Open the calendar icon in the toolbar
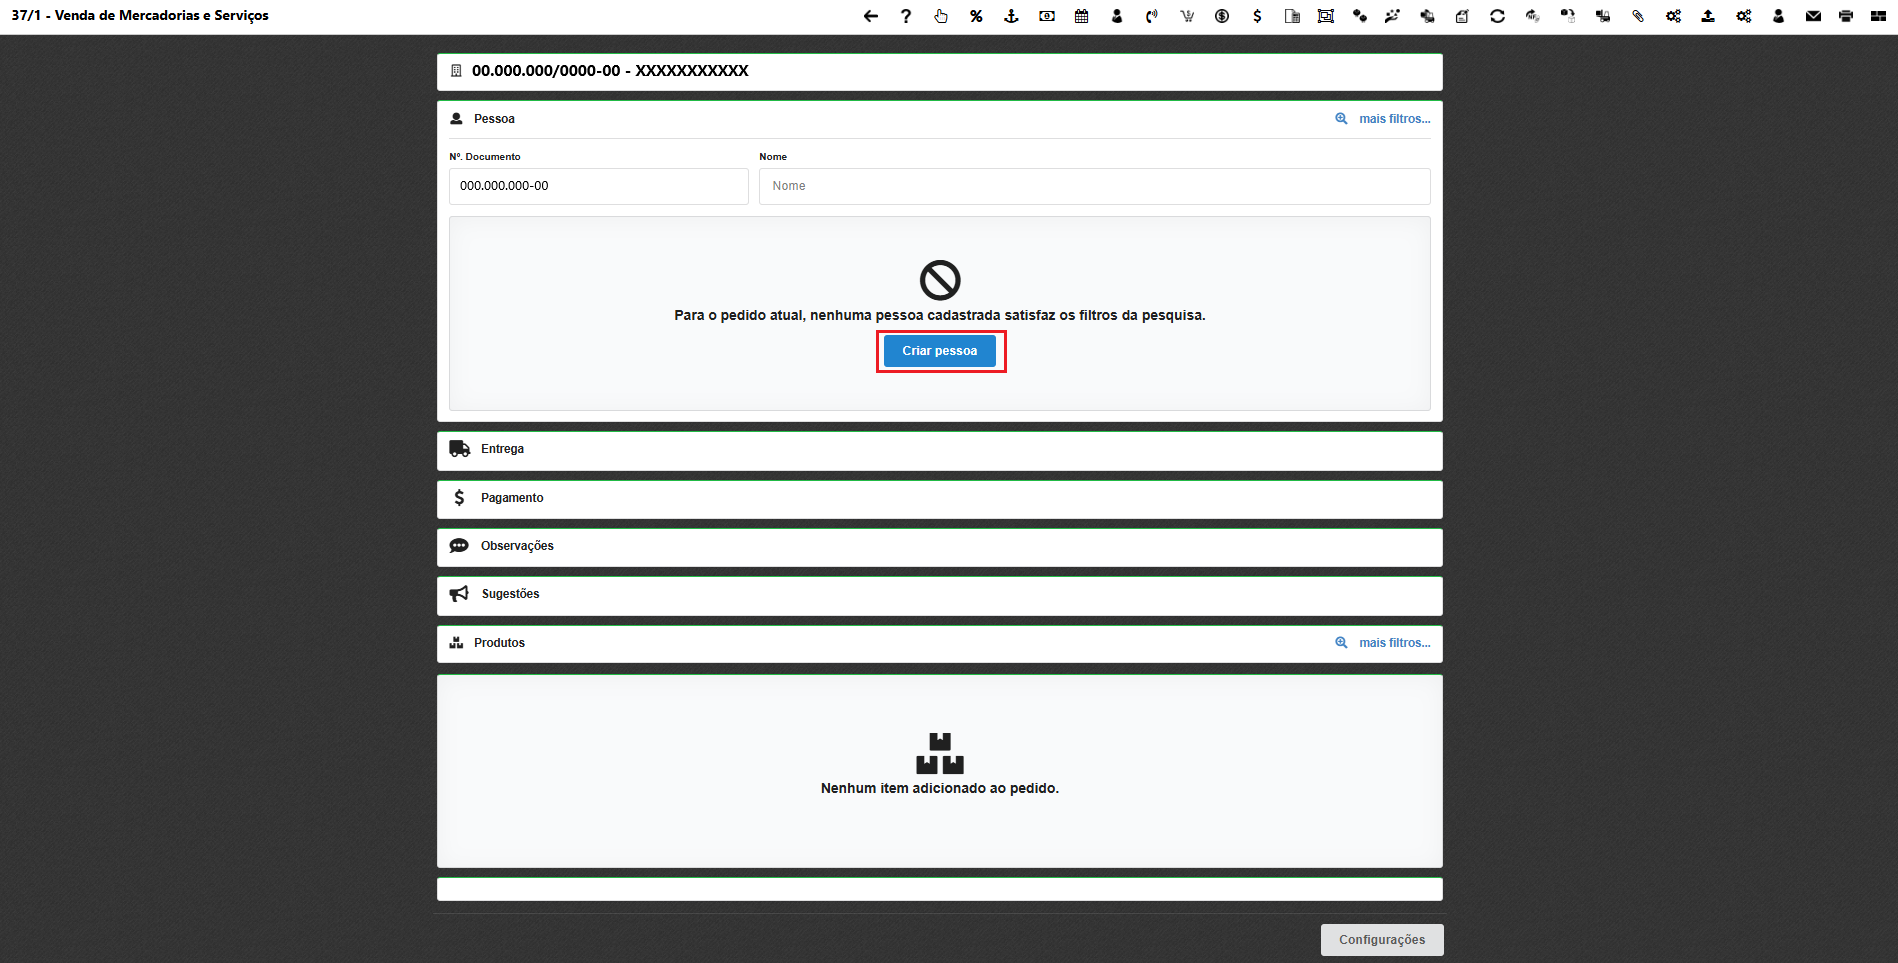Viewport: 1898px width, 963px height. [1081, 16]
